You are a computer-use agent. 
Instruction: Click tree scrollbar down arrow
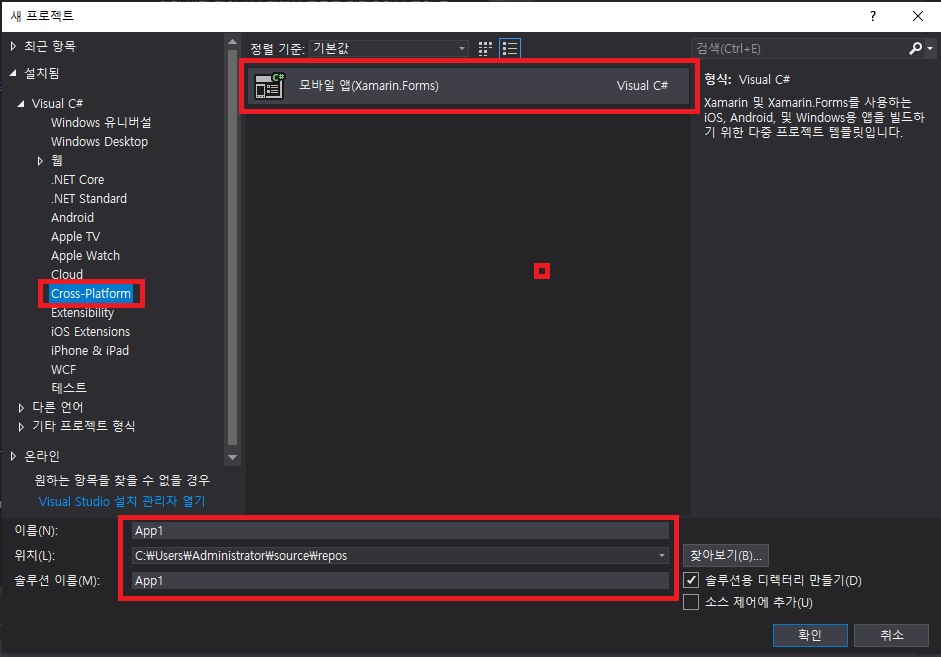point(232,458)
